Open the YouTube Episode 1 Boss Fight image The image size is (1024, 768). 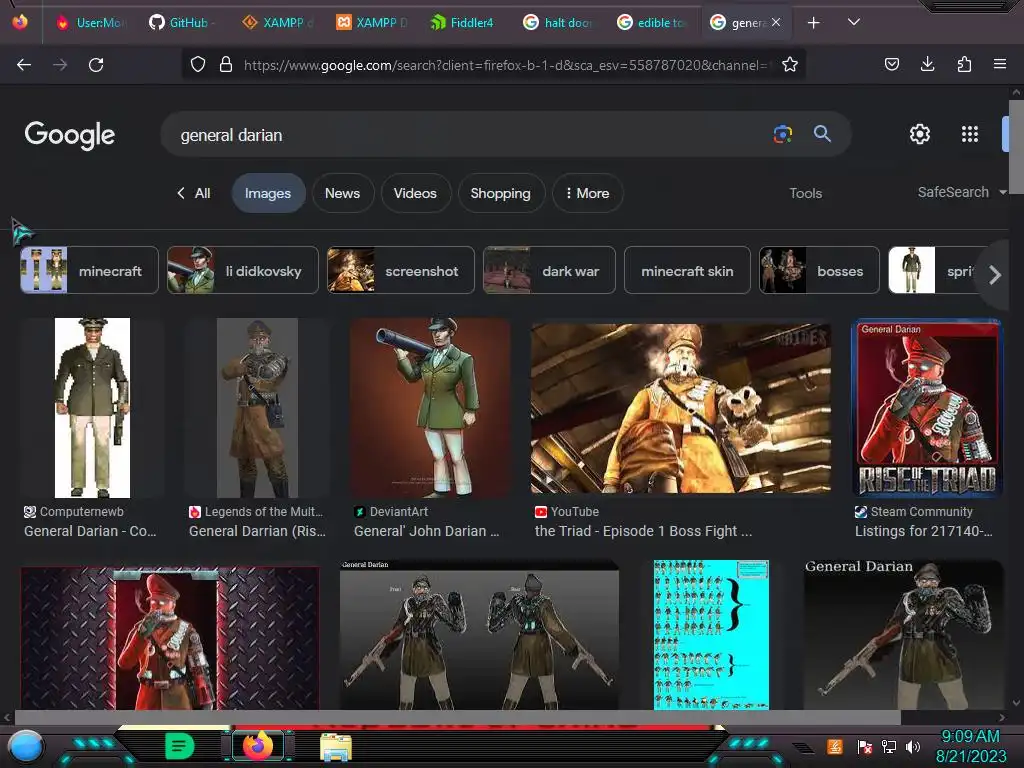pyautogui.click(x=680, y=408)
